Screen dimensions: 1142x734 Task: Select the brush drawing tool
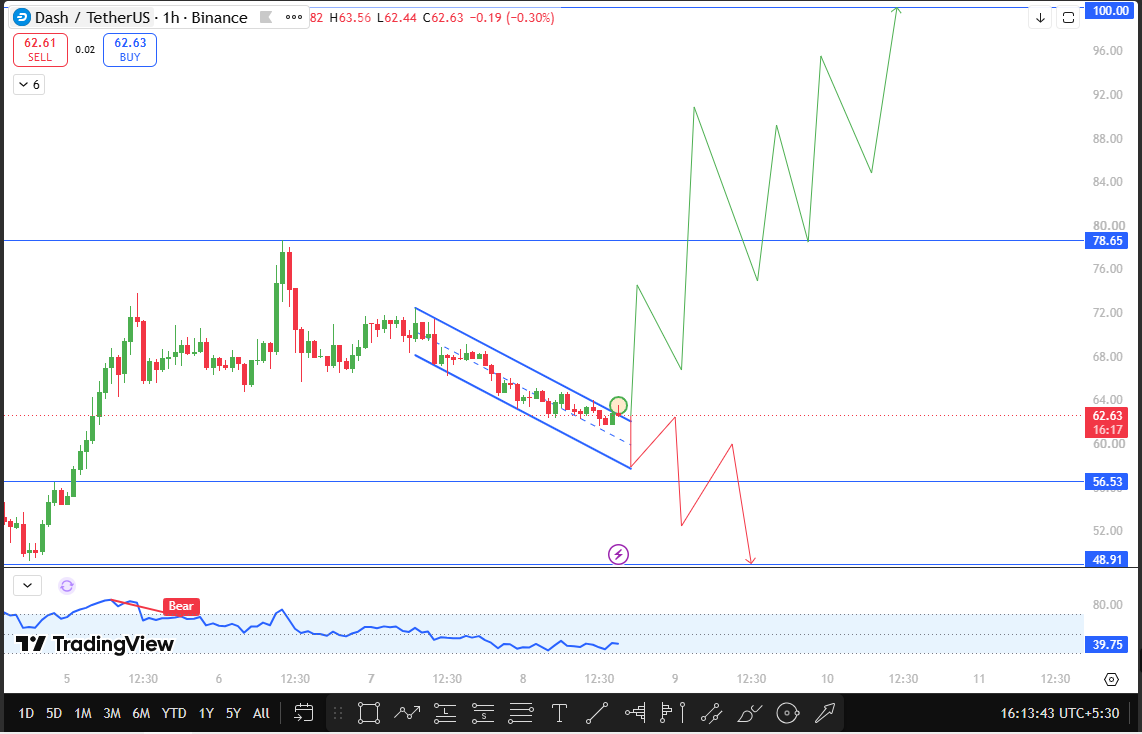[x=749, y=713]
